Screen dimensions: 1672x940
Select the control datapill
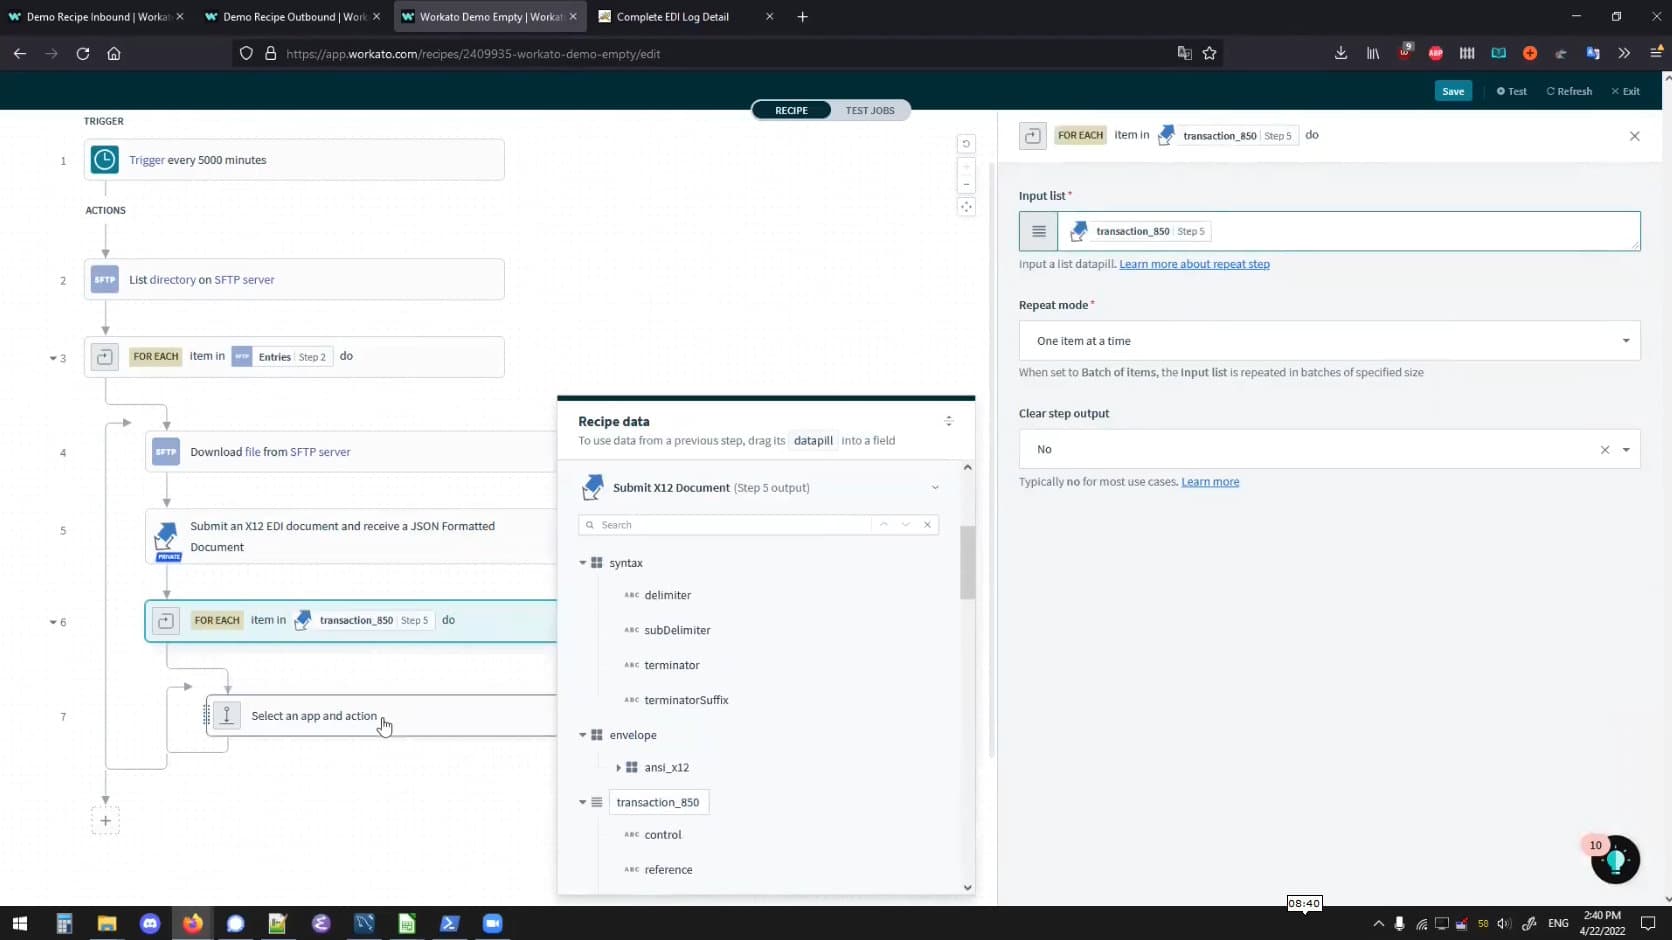click(x=662, y=835)
